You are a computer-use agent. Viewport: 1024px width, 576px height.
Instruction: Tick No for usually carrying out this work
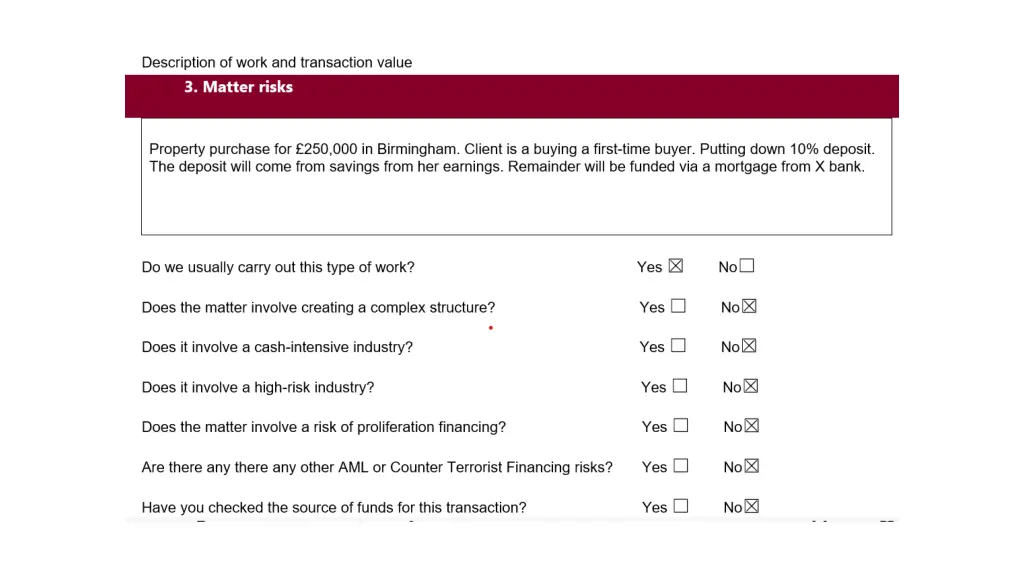[x=747, y=266]
